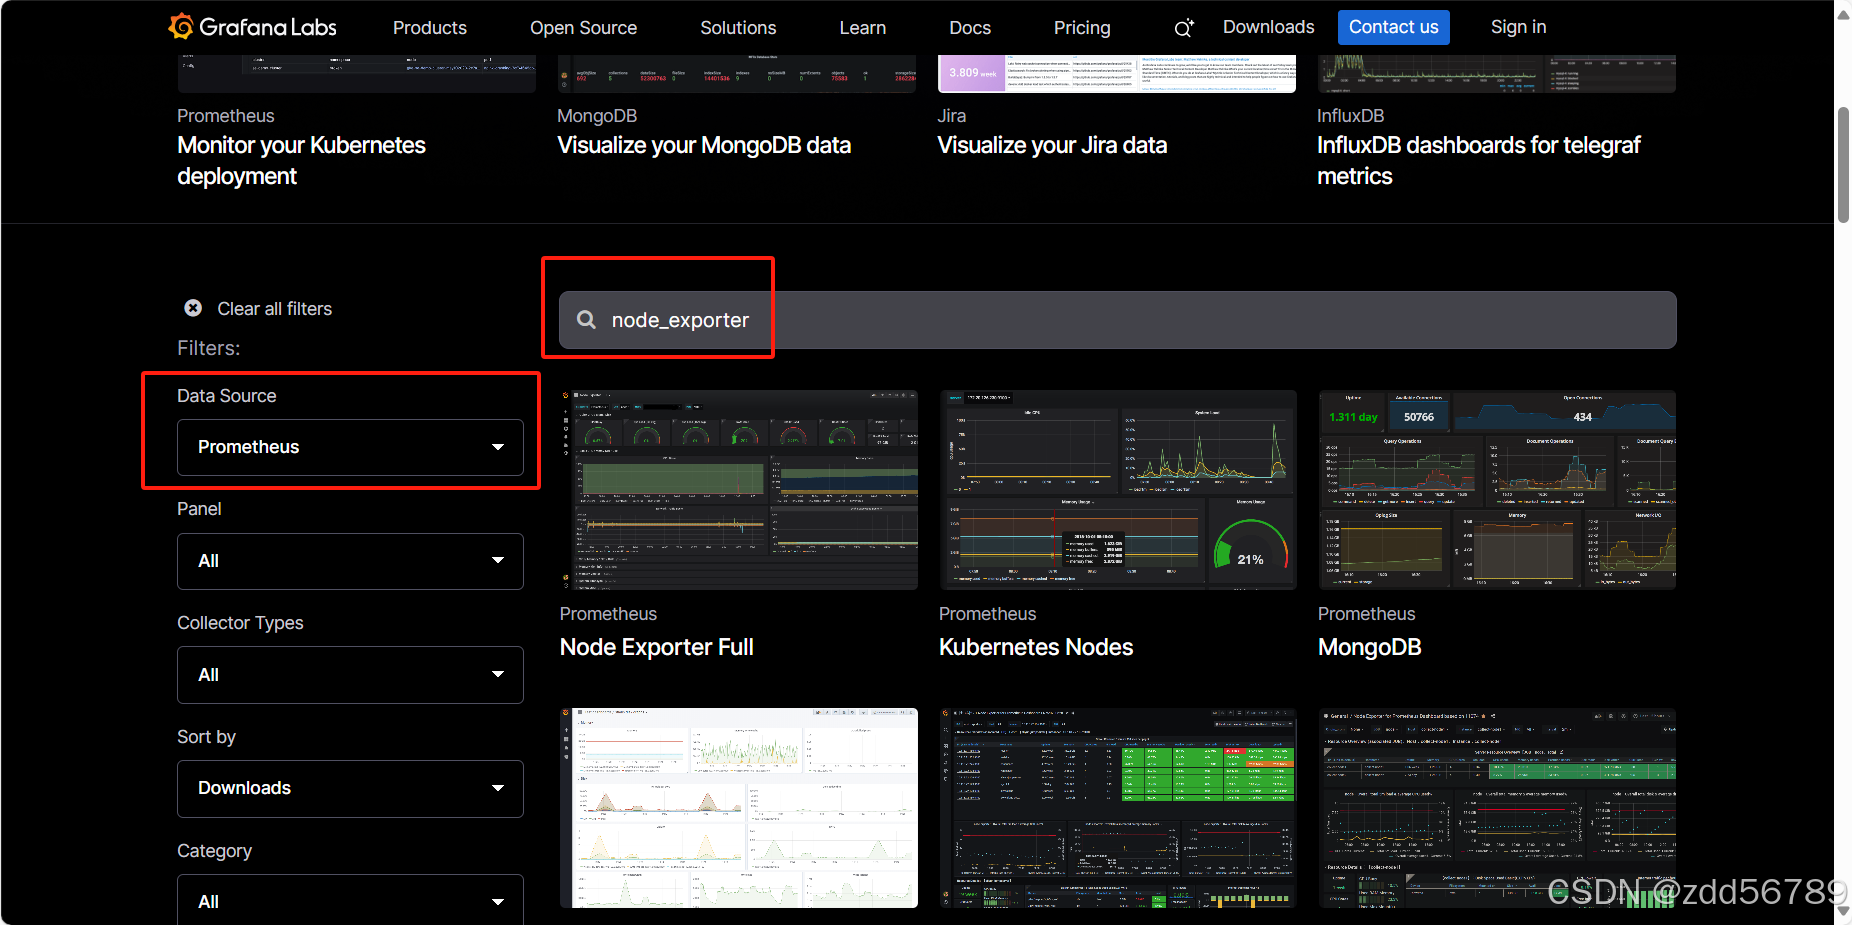Click the Pricing navigation link

point(1081,27)
